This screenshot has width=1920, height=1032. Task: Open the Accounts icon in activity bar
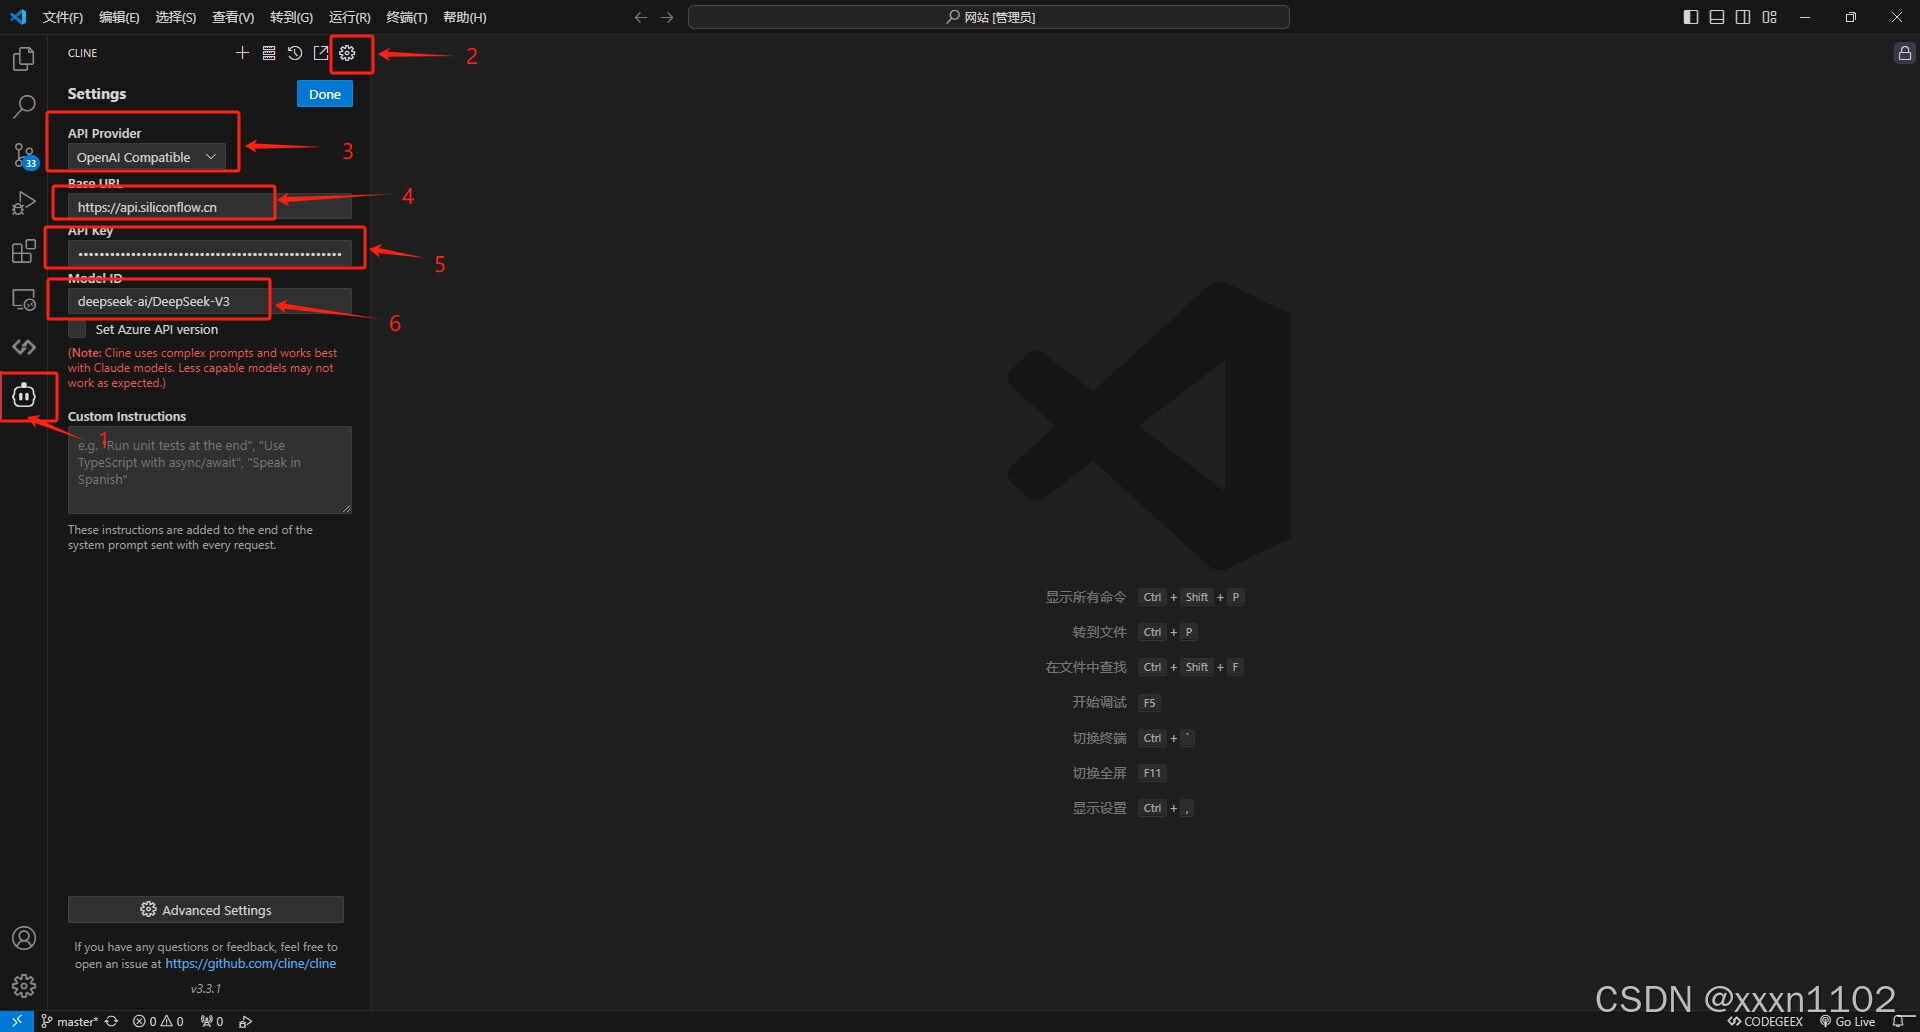pos(24,938)
